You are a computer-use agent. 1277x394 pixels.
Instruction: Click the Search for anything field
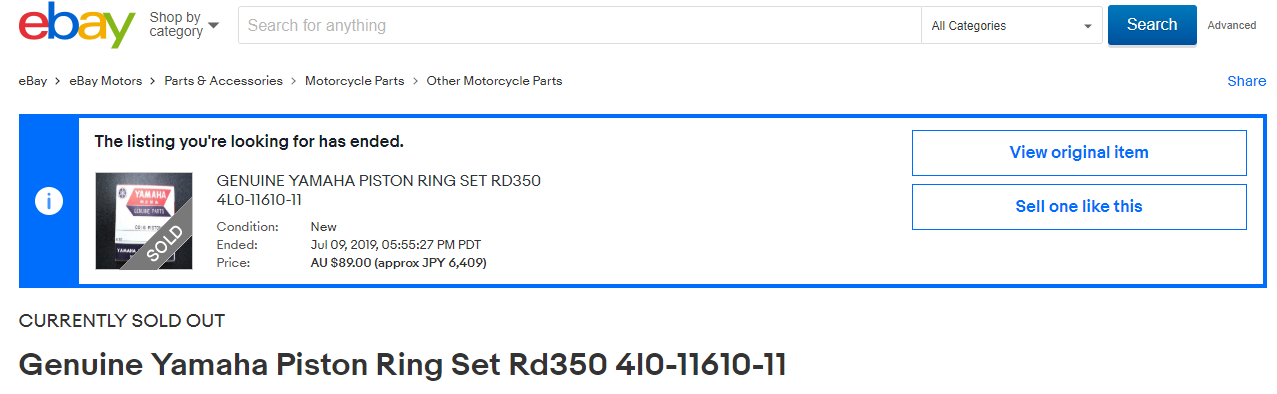click(x=579, y=26)
